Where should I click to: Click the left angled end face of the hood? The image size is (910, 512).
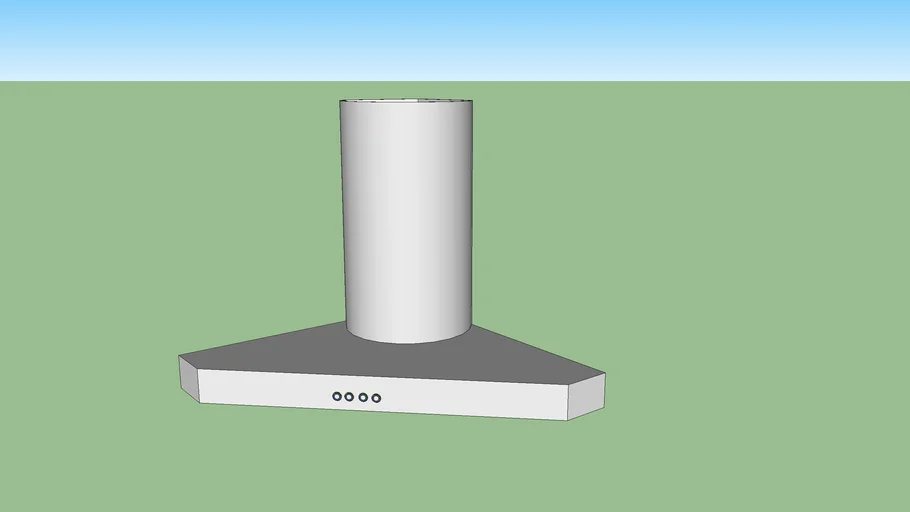click(189, 379)
